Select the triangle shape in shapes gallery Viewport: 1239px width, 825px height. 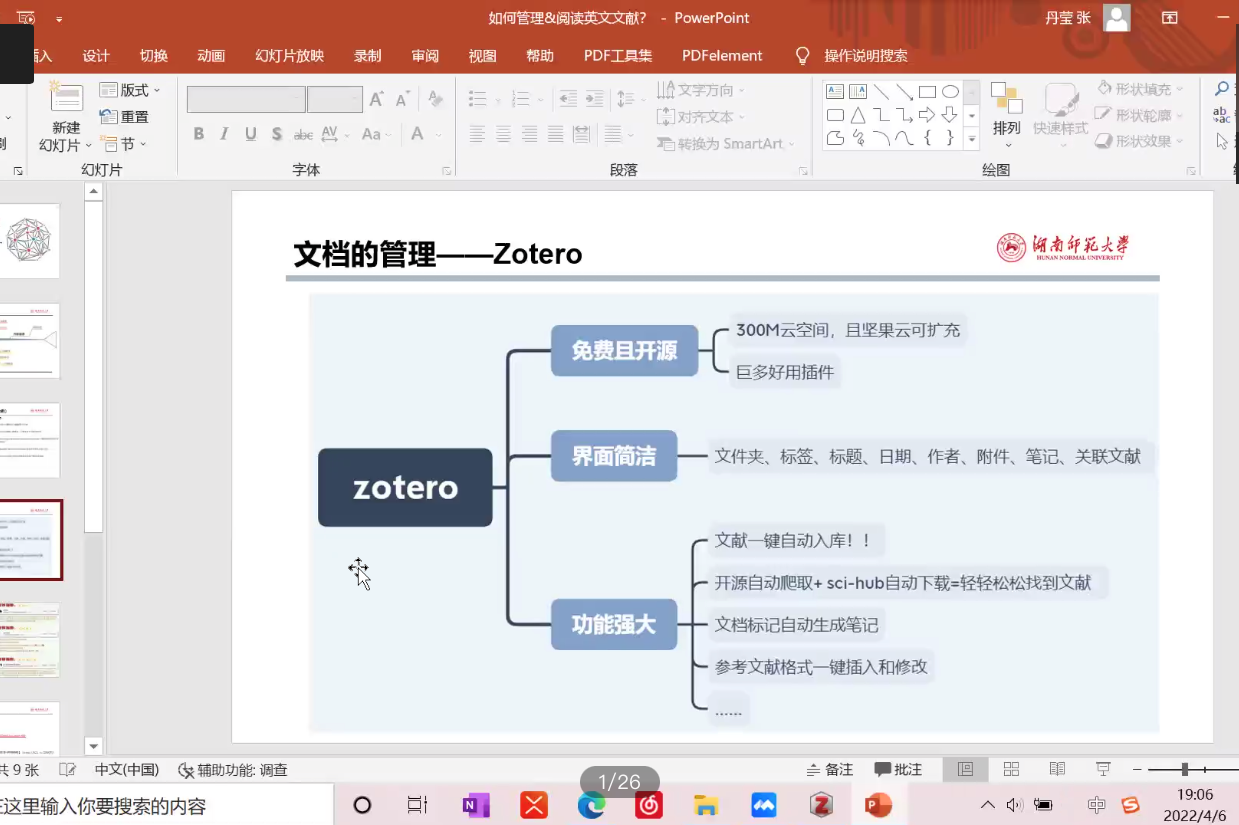point(858,115)
